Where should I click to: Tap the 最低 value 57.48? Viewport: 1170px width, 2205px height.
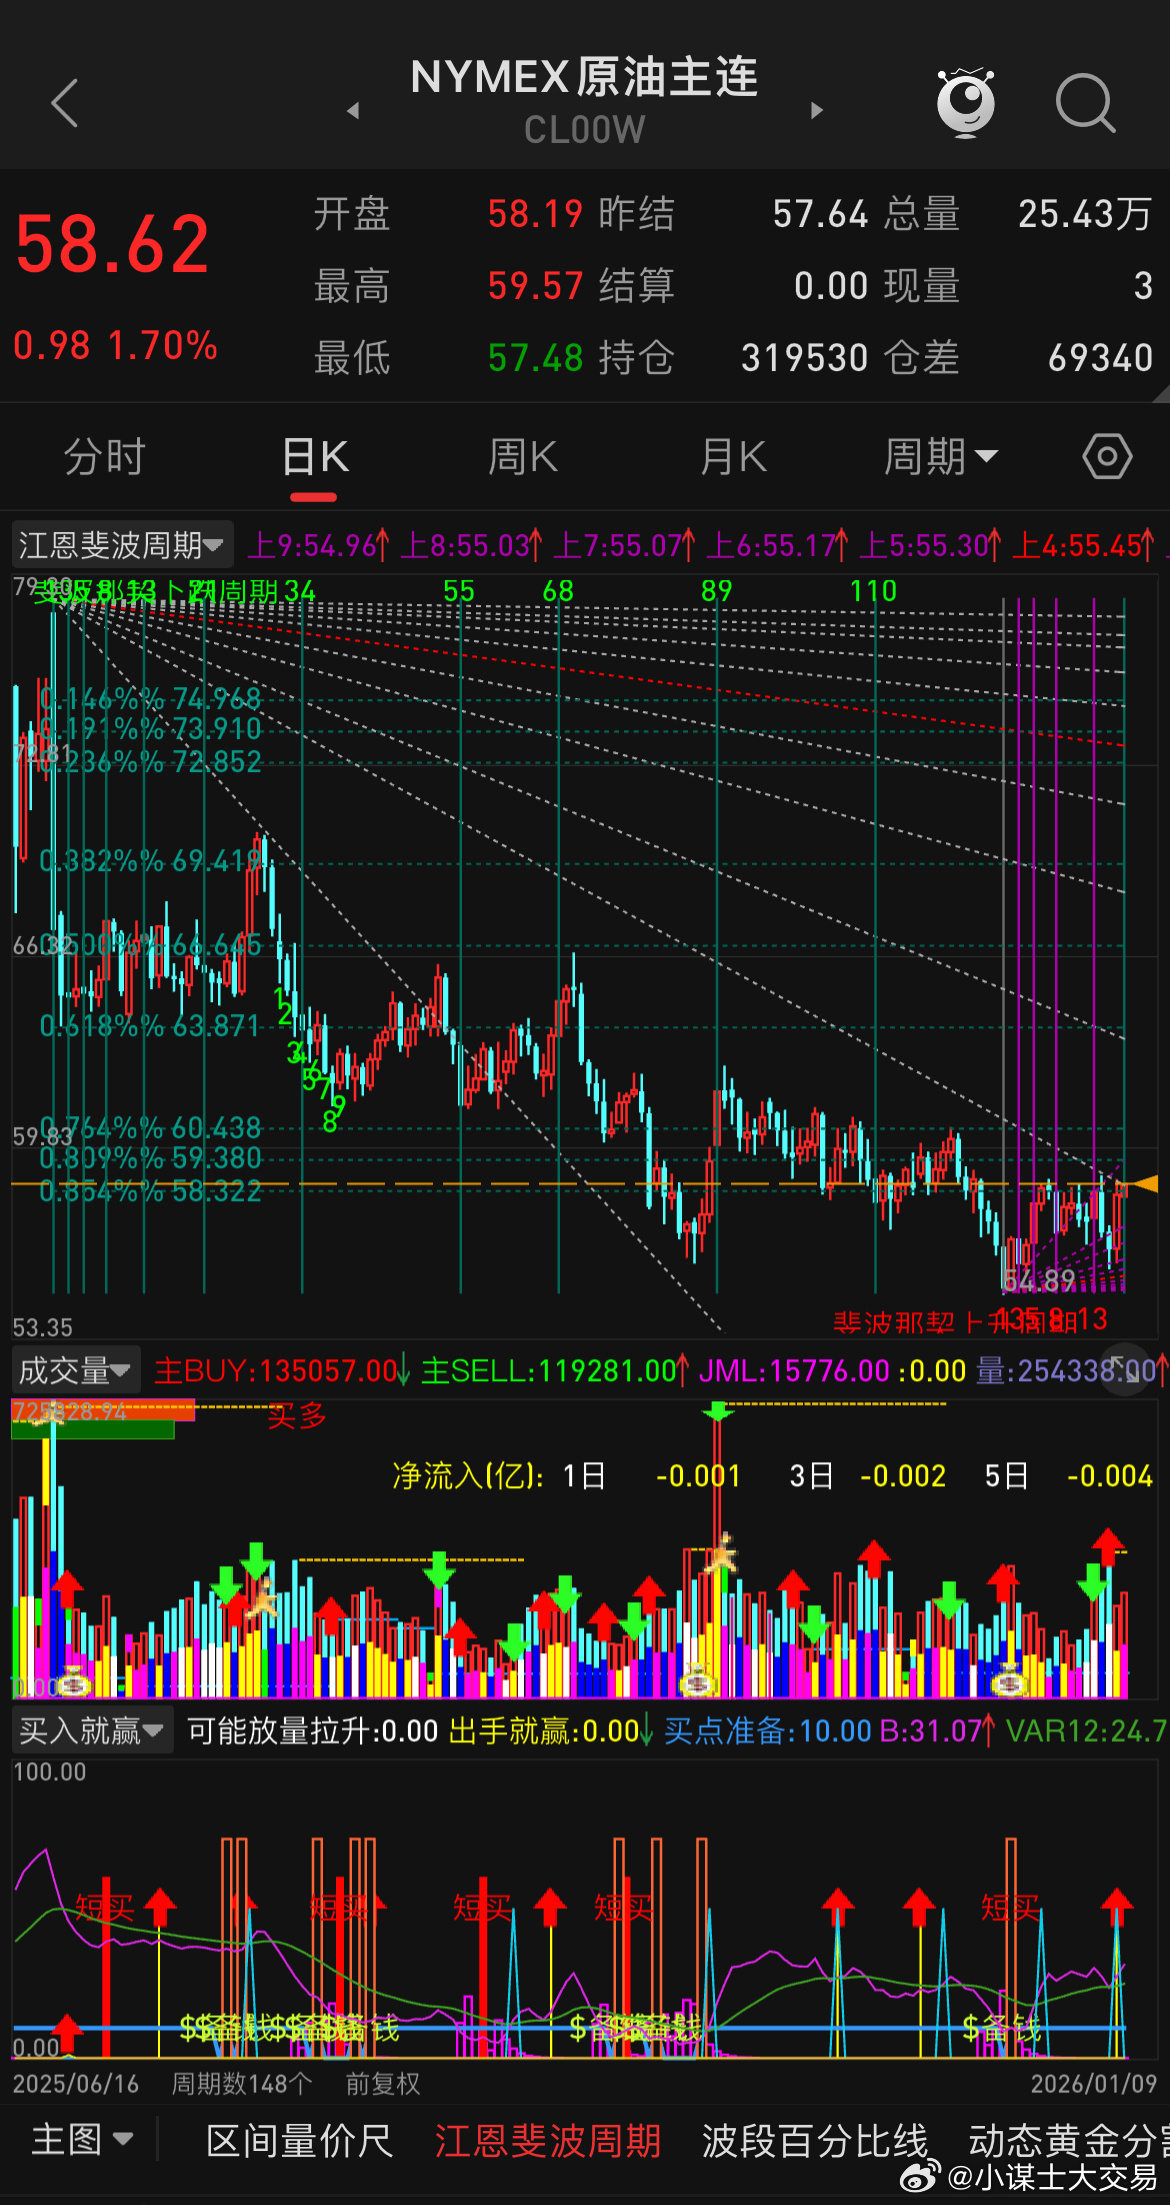coord(535,358)
